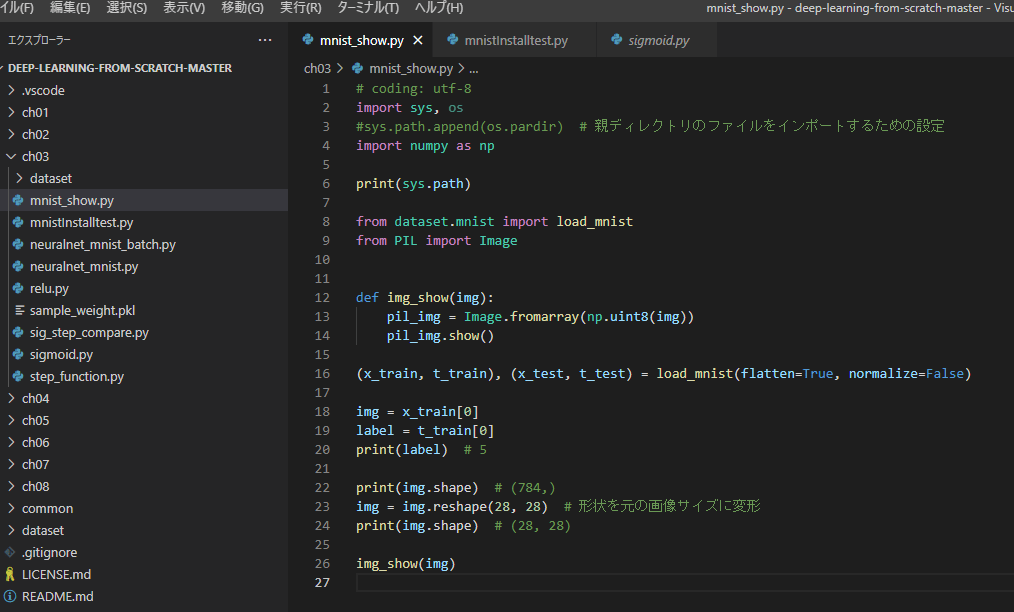1014x612 pixels.
Task: Expand the ch01 folder
Action: 11,112
